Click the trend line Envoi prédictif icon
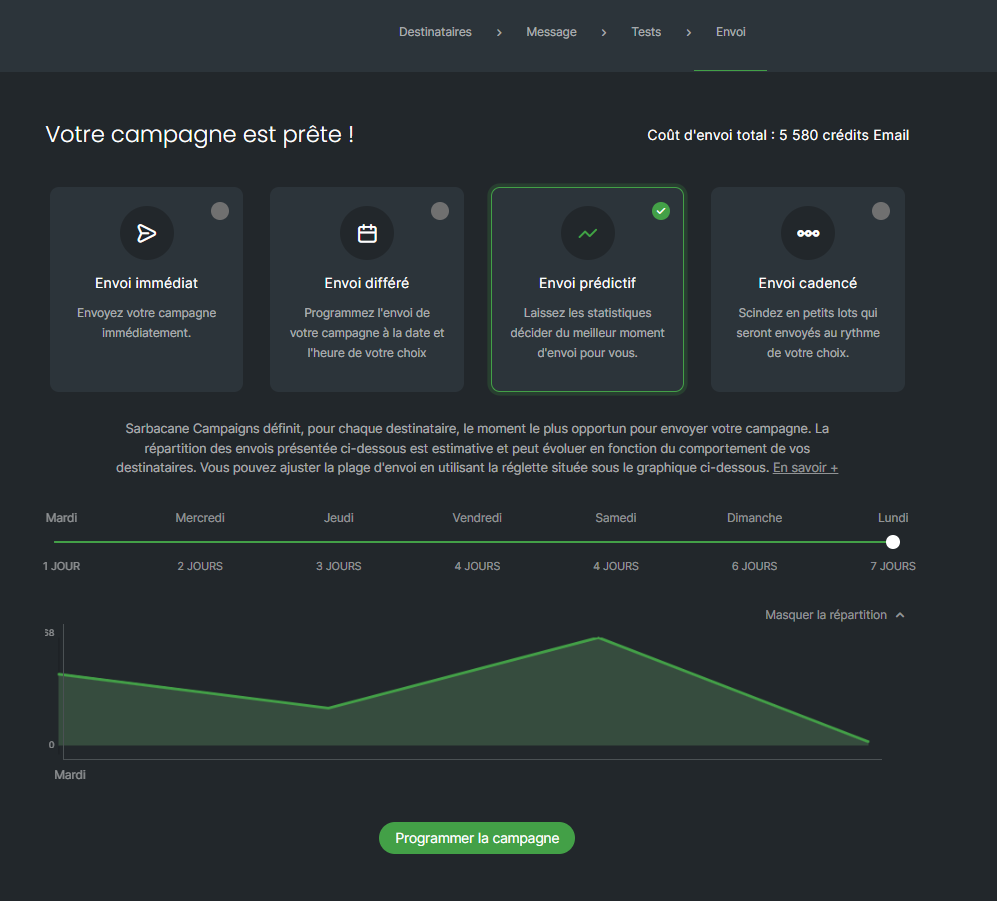Image resolution: width=997 pixels, height=901 pixels. pos(588,233)
